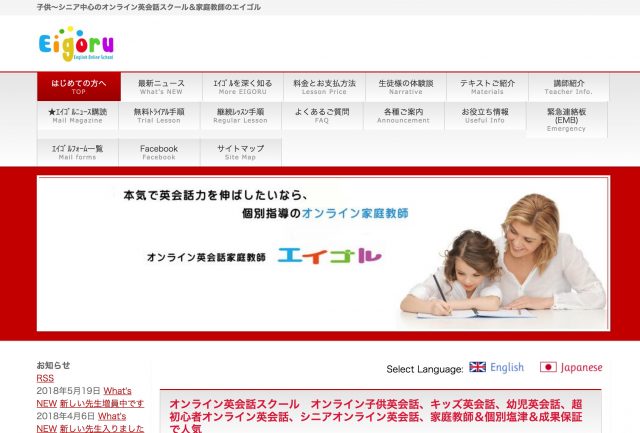This screenshot has width=640, height=433.
Task: Open the 新しい先生増員中です news link
Action: click(x=102, y=404)
